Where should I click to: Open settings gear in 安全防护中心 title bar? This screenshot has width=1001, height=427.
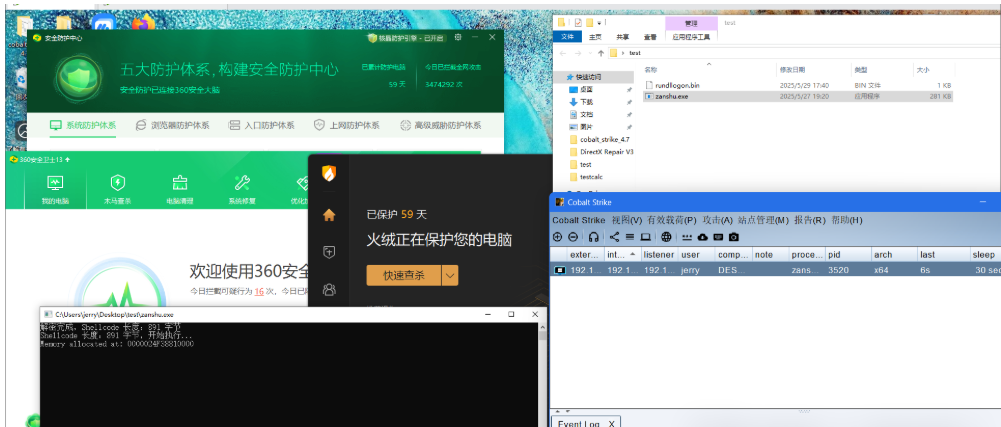point(458,38)
